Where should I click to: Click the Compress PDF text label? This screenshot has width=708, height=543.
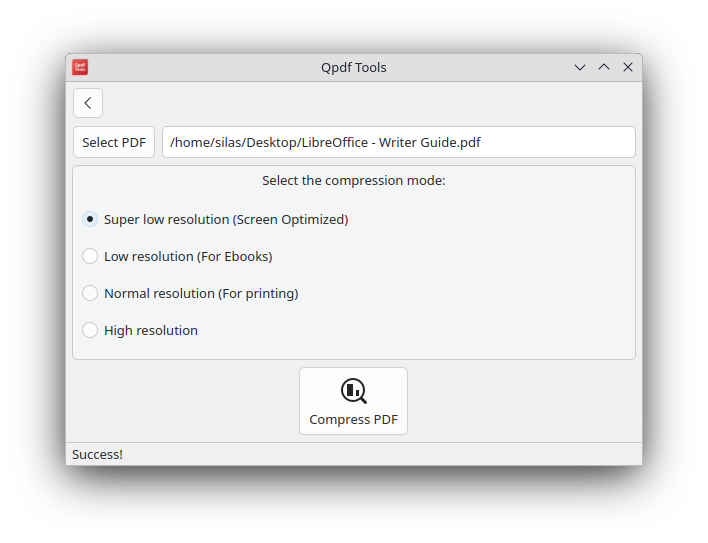353,420
